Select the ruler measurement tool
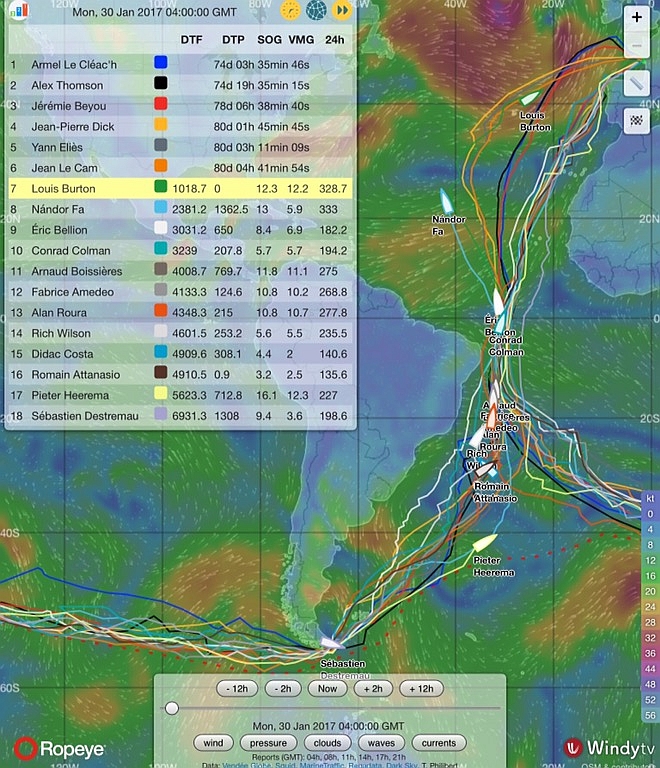The height and width of the screenshot is (768, 660). (637, 84)
